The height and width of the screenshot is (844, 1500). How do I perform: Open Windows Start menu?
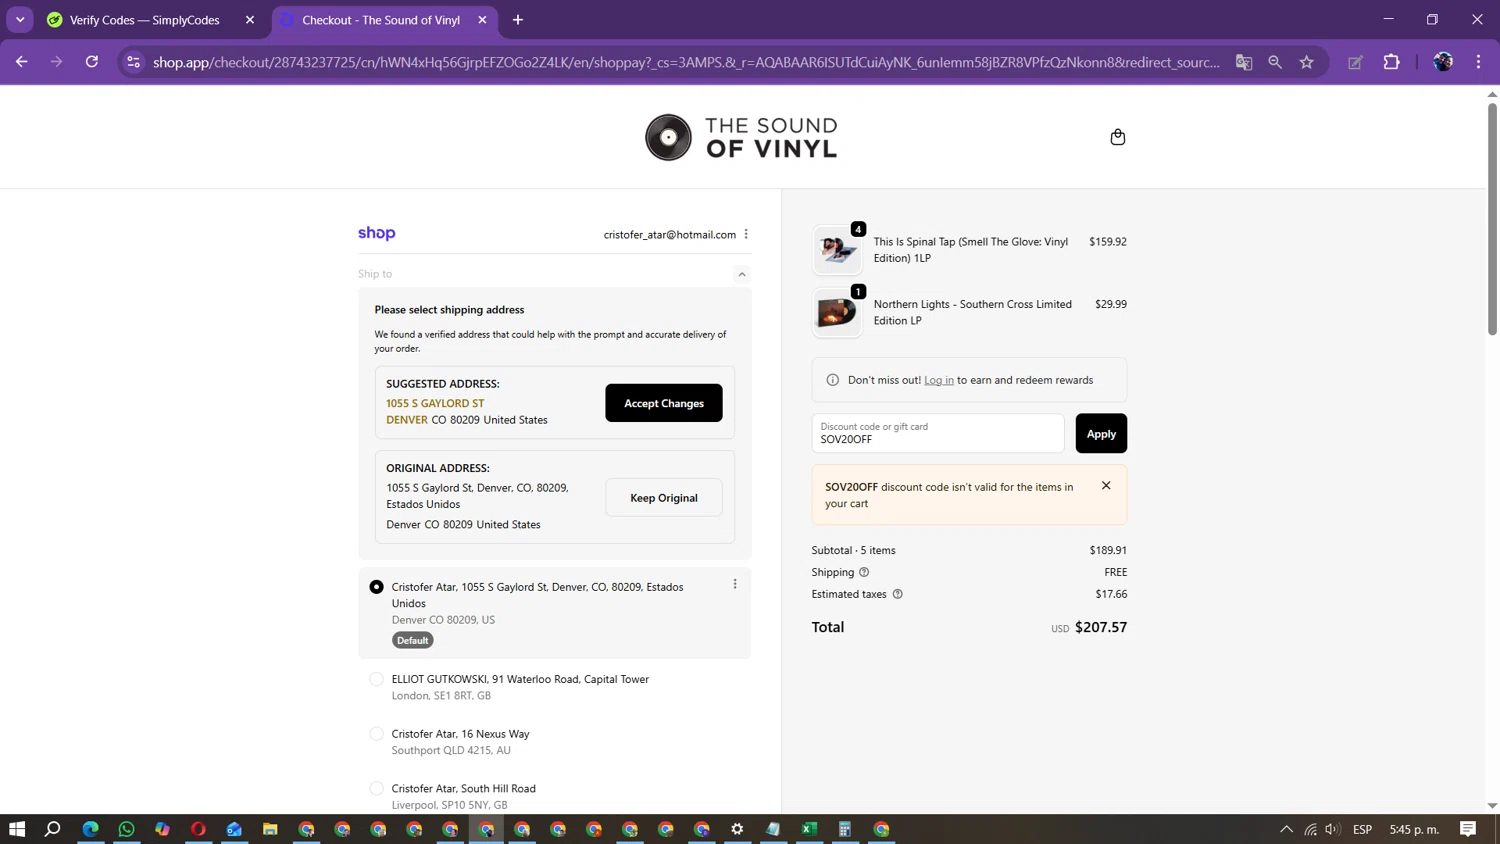[x=17, y=829]
